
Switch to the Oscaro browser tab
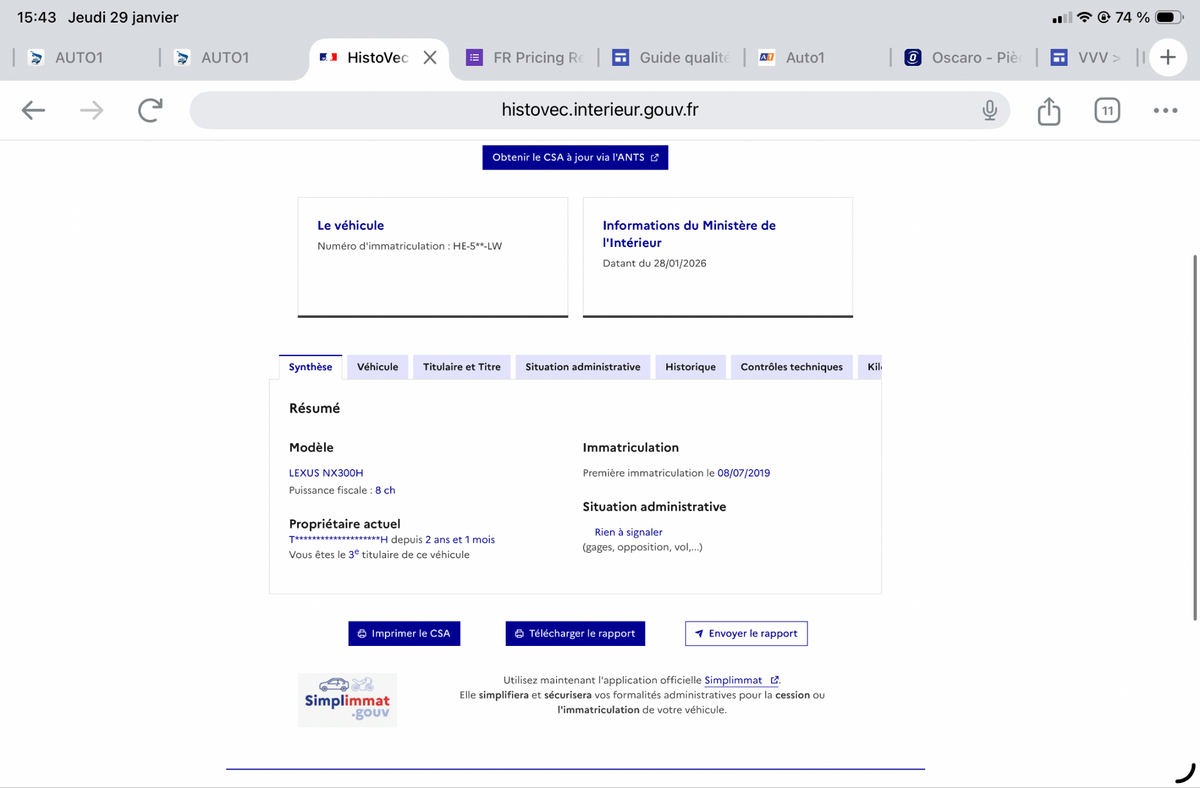coord(962,58)
